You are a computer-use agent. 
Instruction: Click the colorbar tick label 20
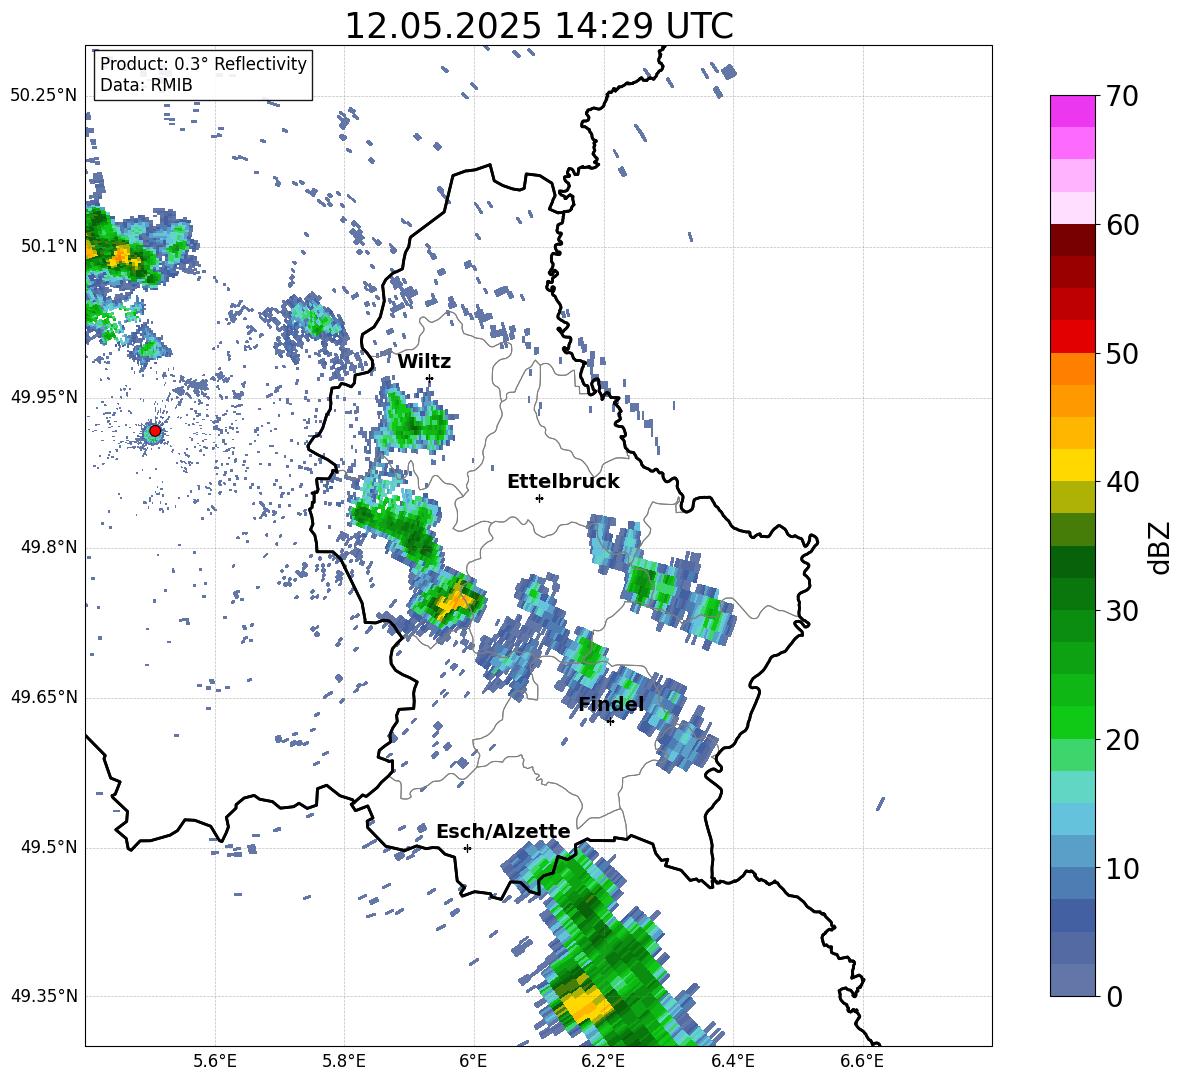click(x=1121, y=740)
